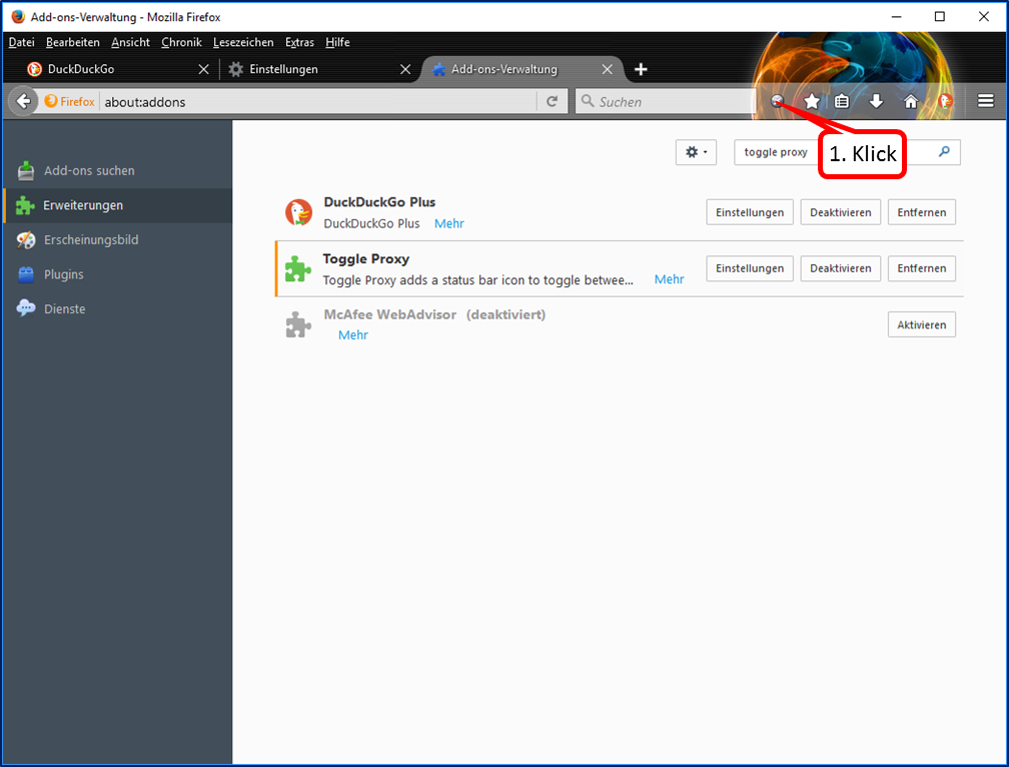Open the Firefox hamburger menu

(x=986, y=101)
